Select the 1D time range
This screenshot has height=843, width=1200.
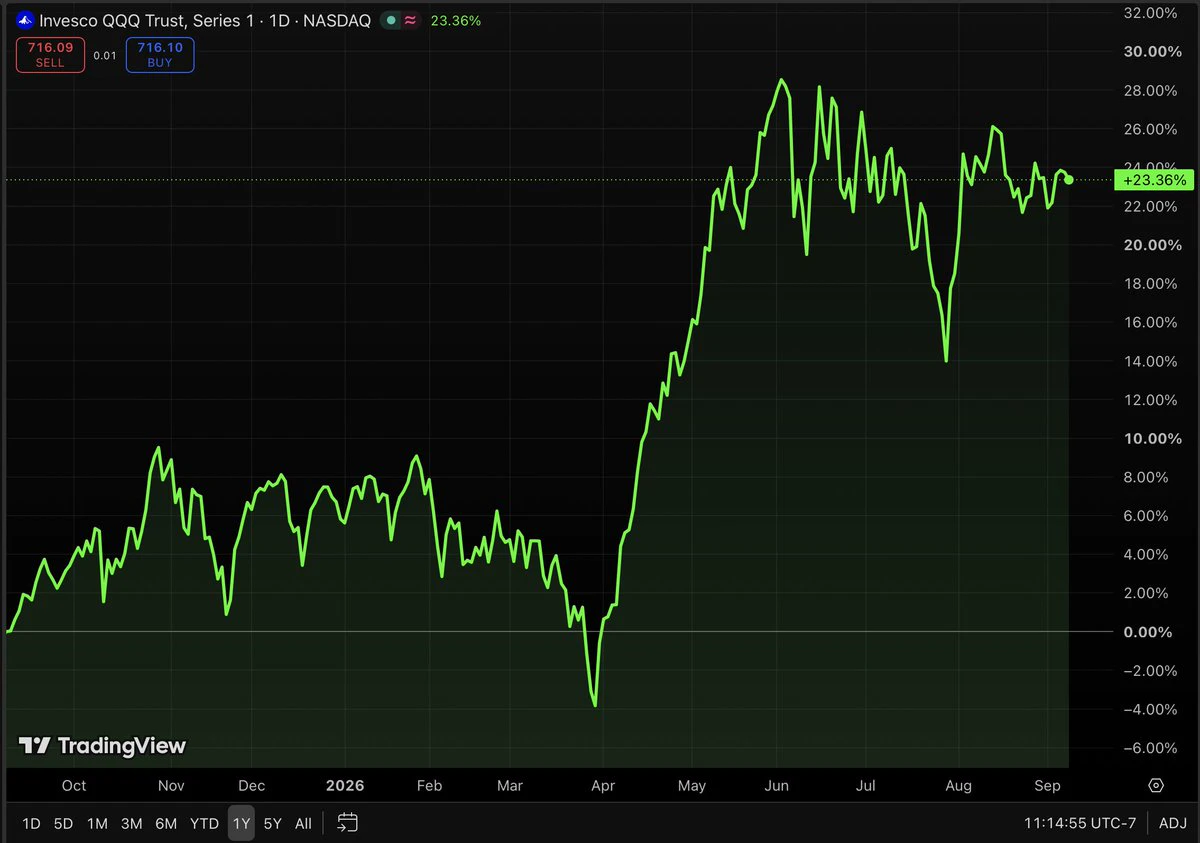point(31,823)
